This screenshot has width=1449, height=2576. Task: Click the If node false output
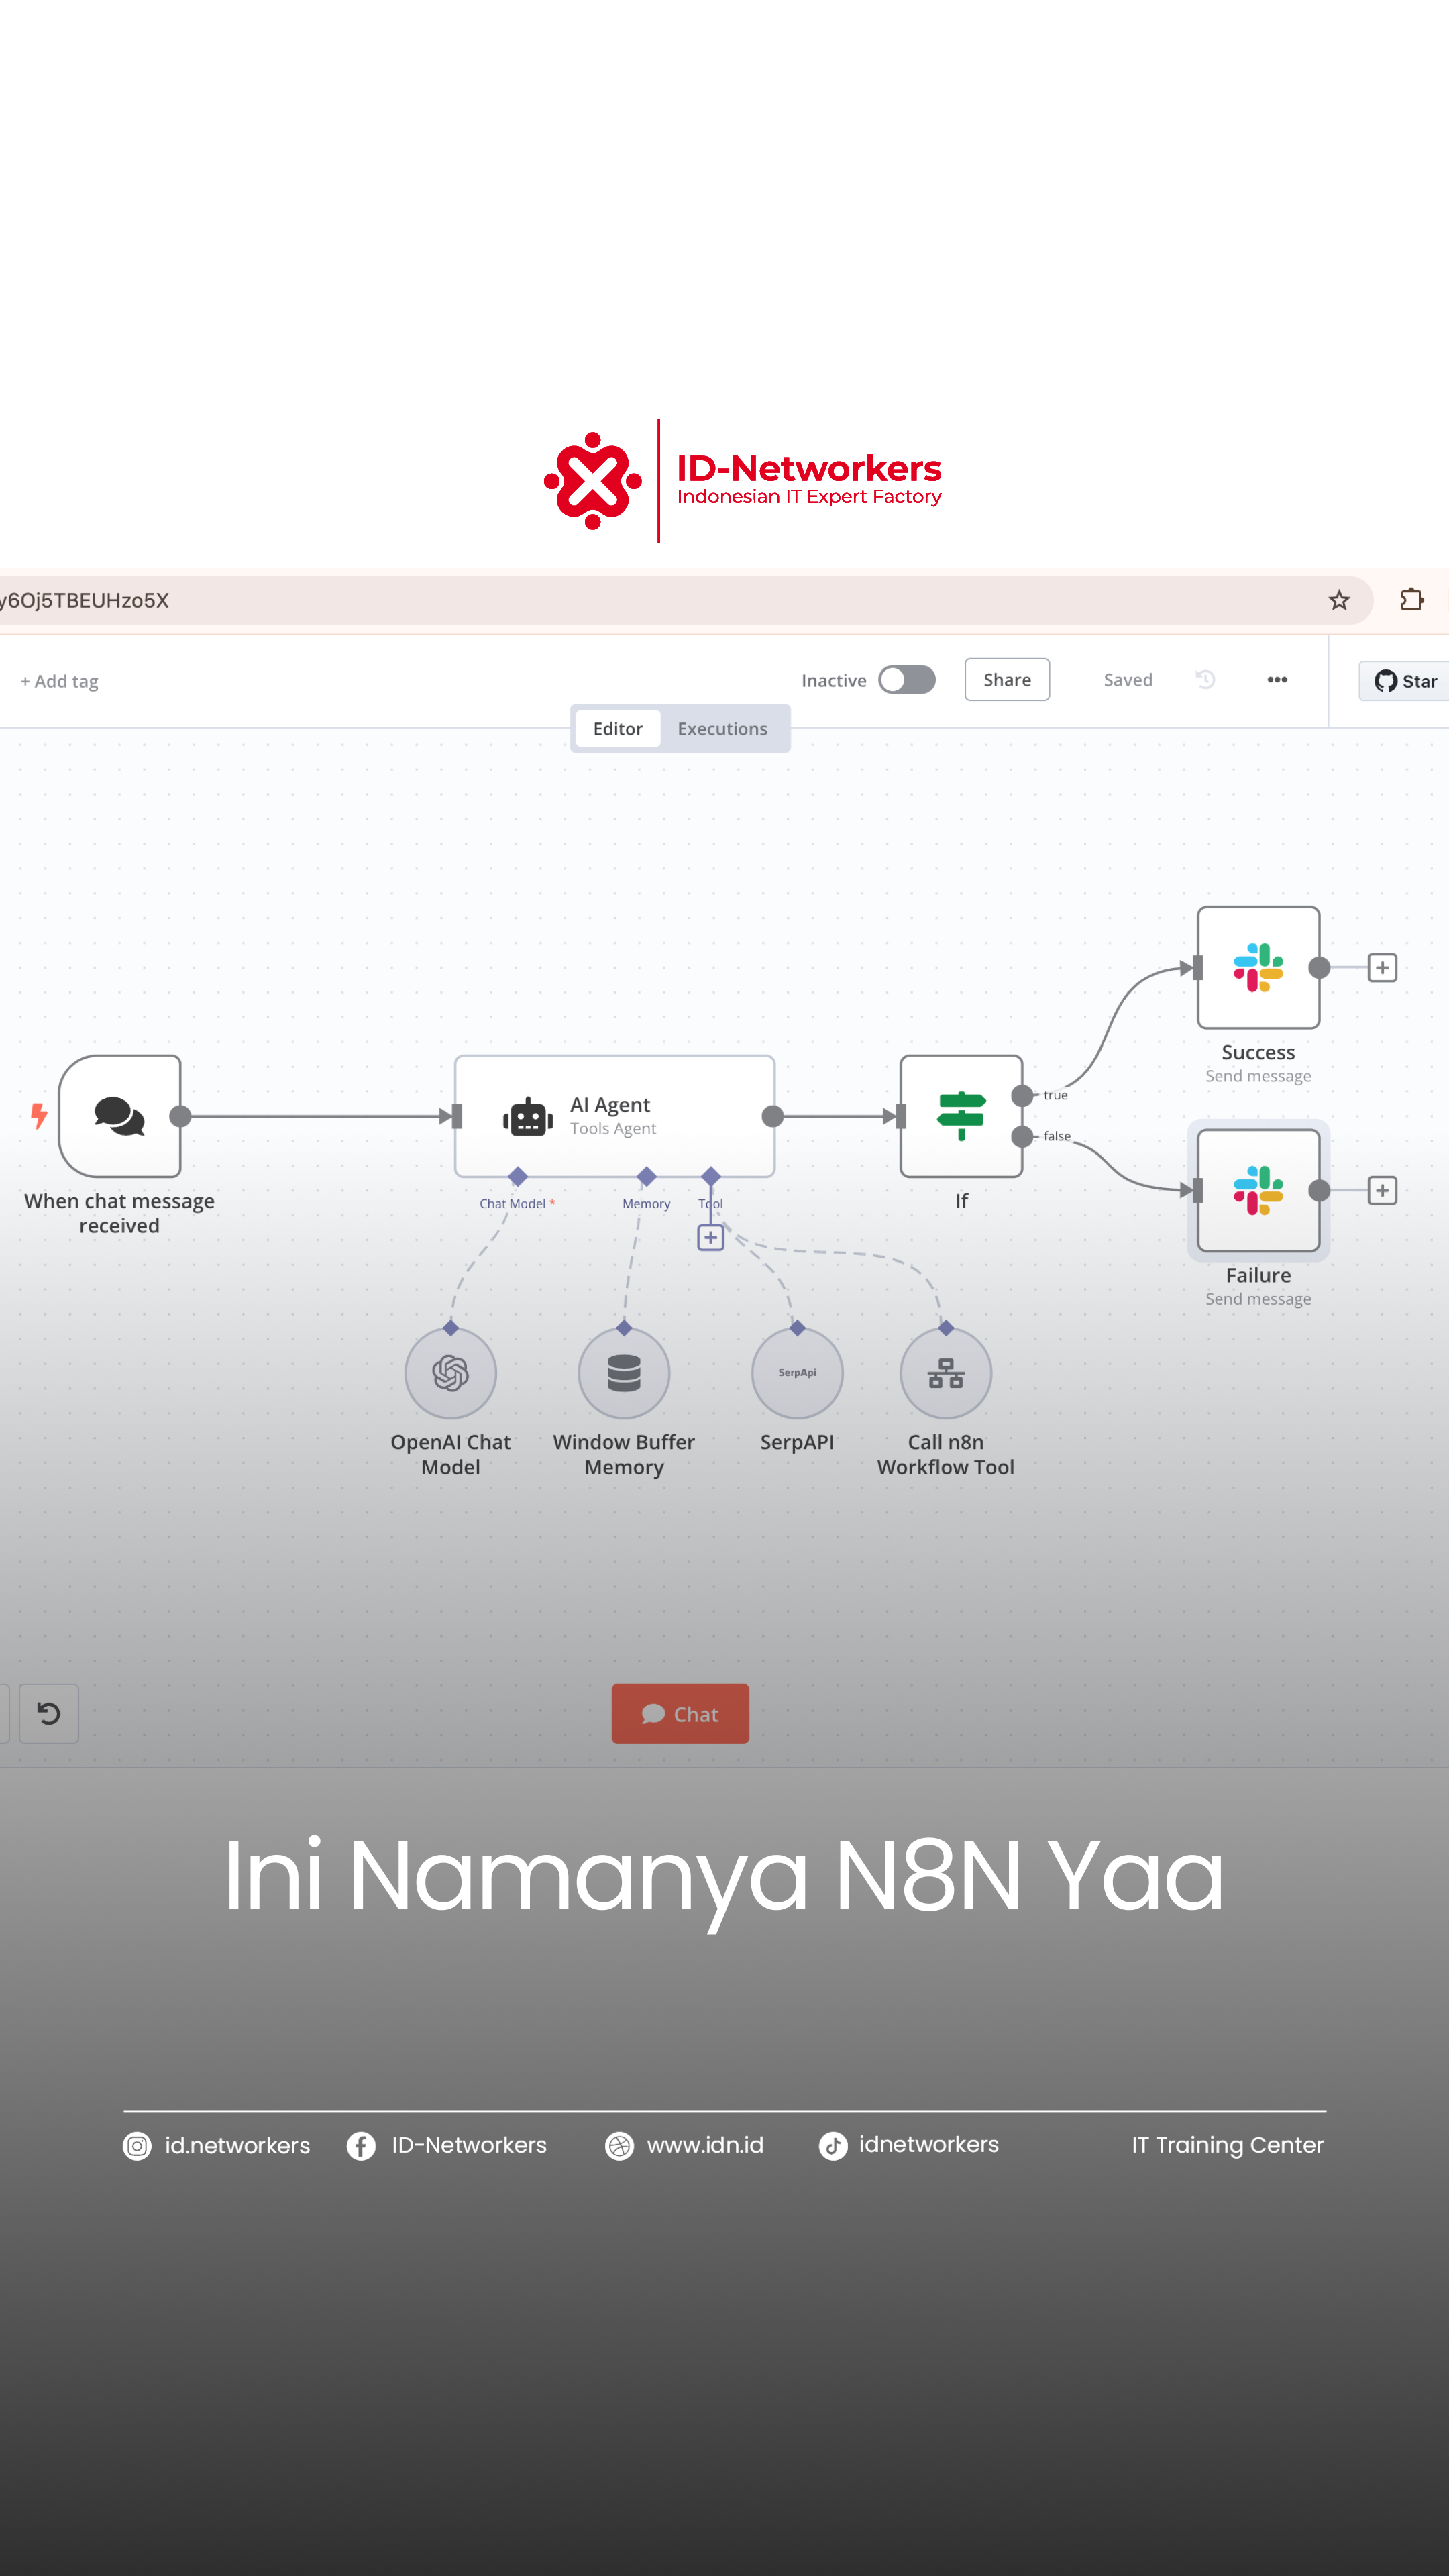coord(1022,1137)
